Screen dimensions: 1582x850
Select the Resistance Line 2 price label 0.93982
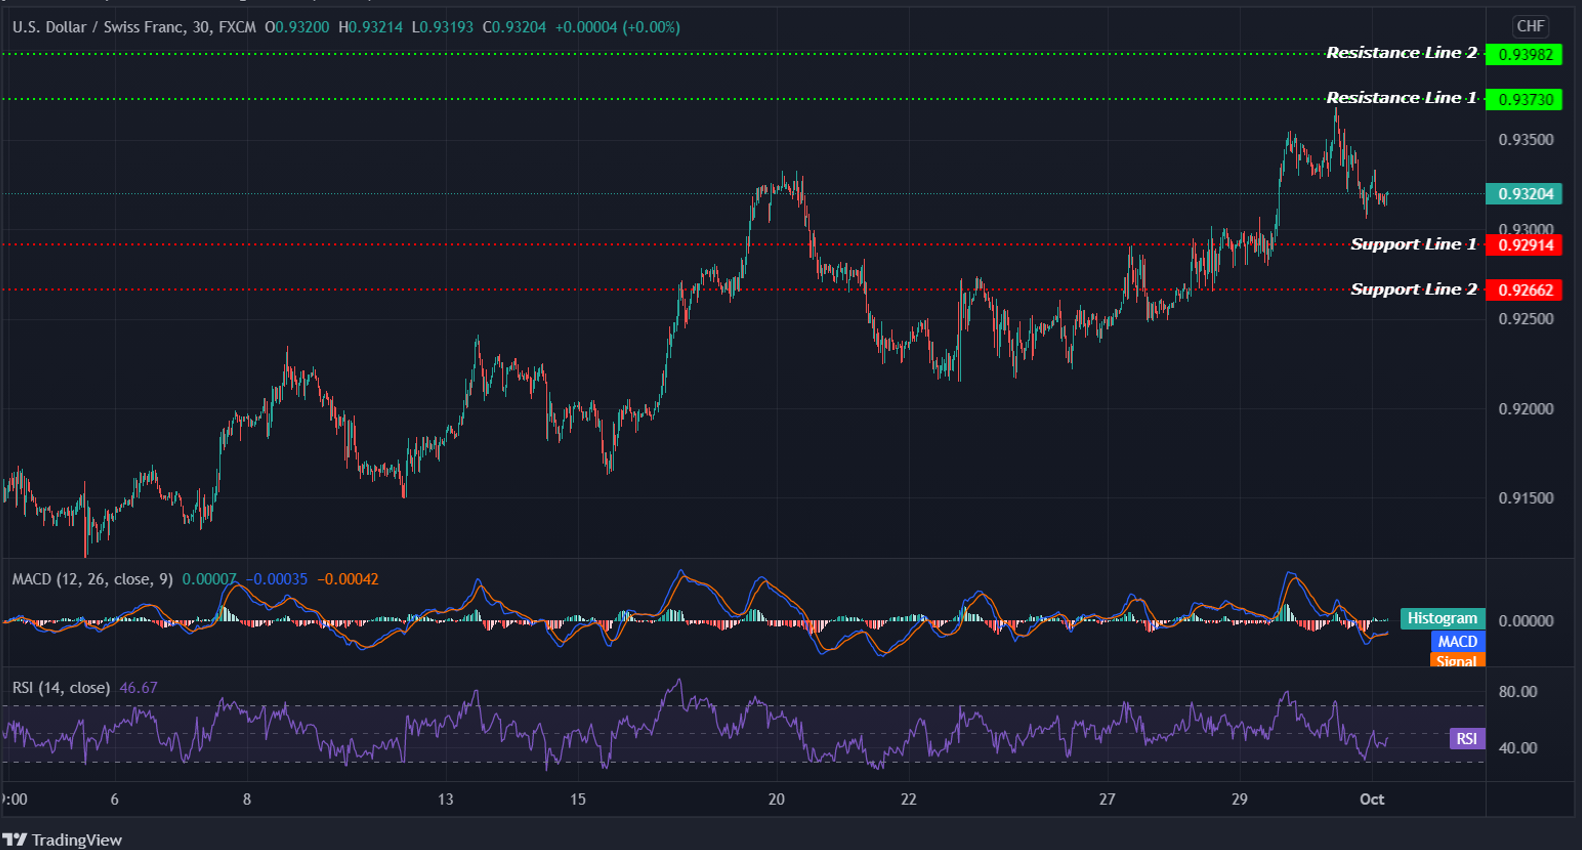coord(1524,54)
